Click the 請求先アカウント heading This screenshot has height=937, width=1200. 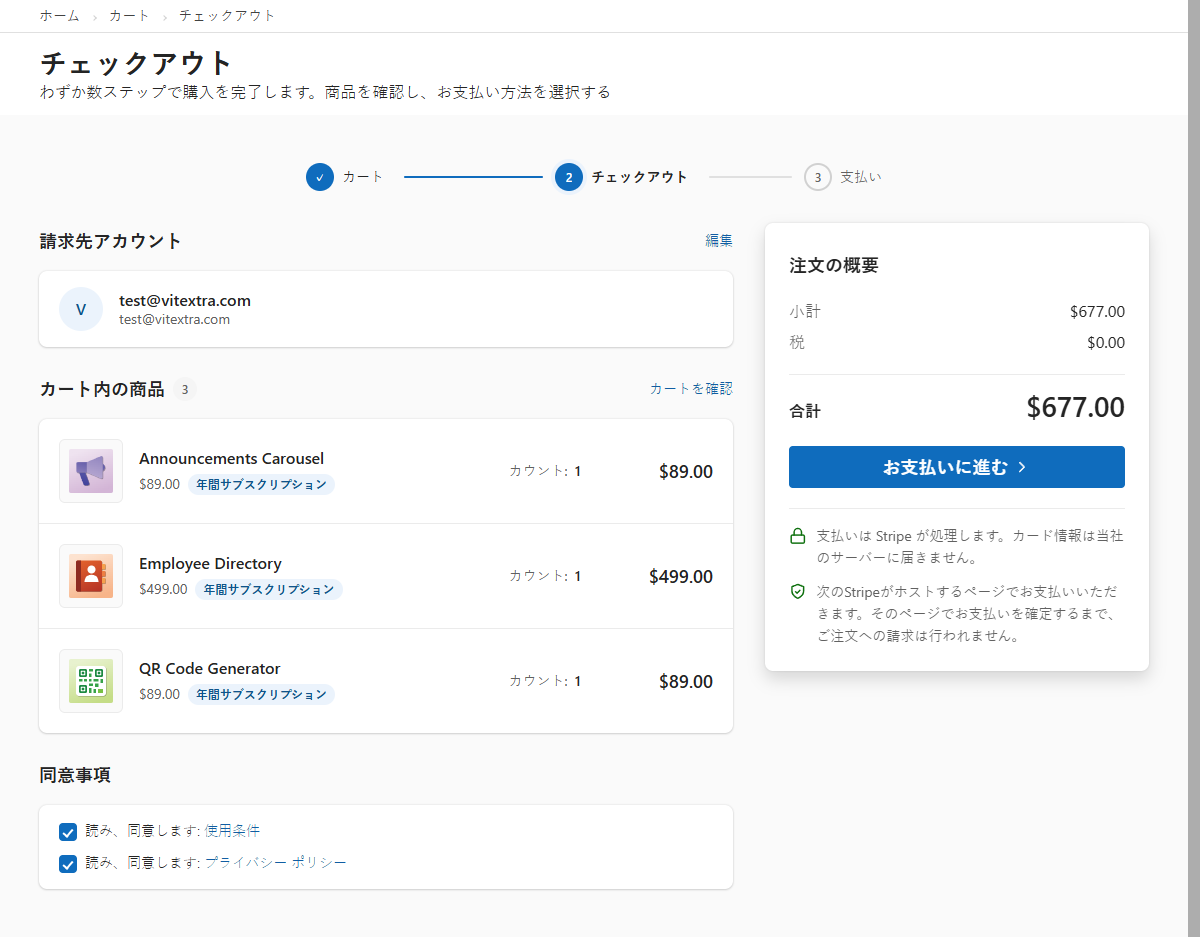coord(111,240)
